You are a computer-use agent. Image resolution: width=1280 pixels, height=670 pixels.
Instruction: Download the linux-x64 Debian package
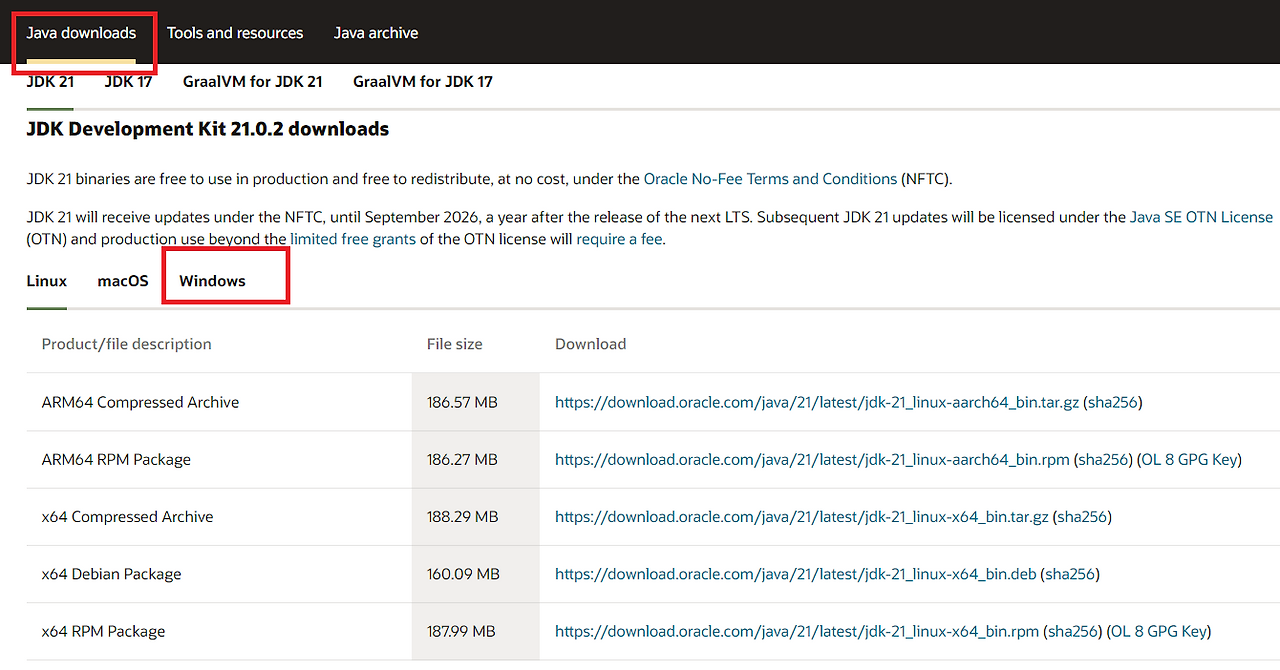pyautogui.click(x=795, y=574)
